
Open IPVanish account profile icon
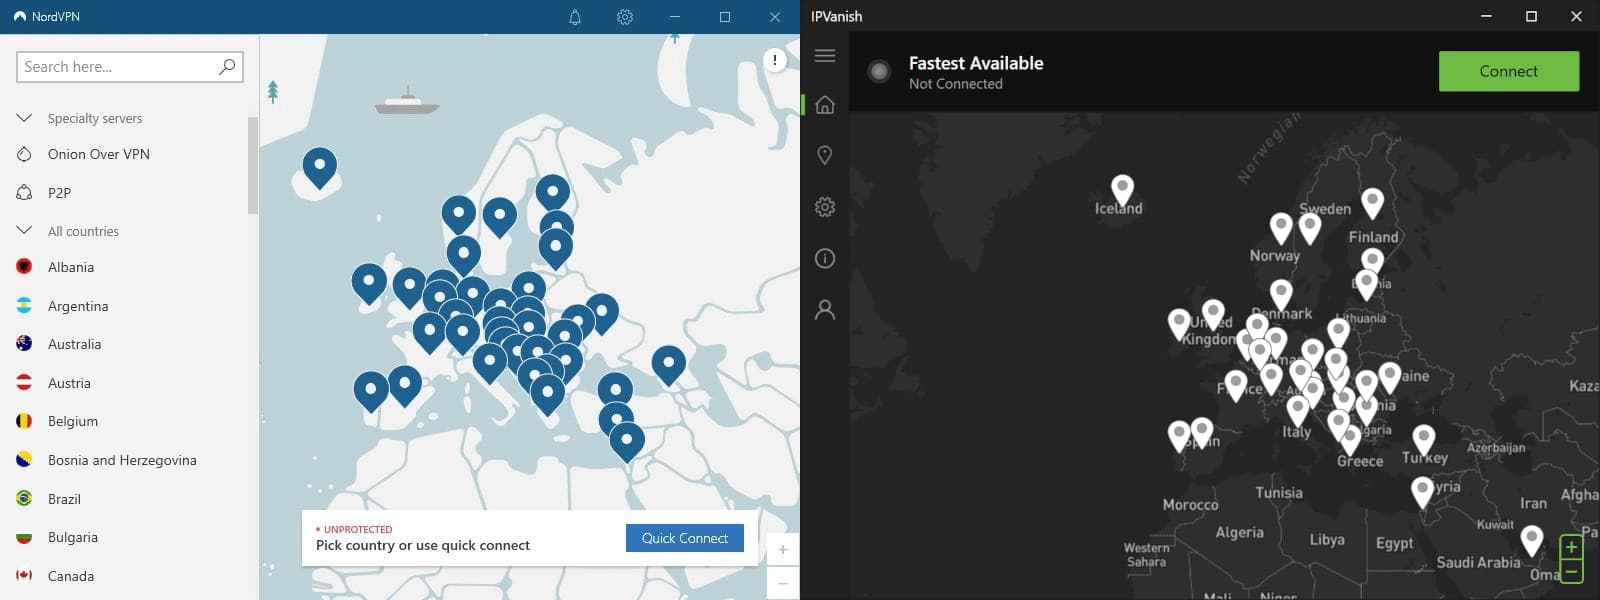click(825, 310)
